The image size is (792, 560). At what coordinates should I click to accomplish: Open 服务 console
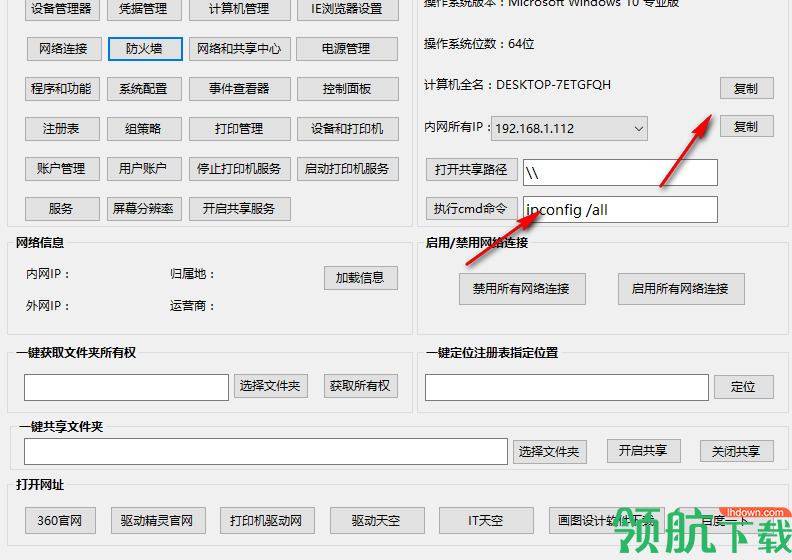tap(62, 209)
